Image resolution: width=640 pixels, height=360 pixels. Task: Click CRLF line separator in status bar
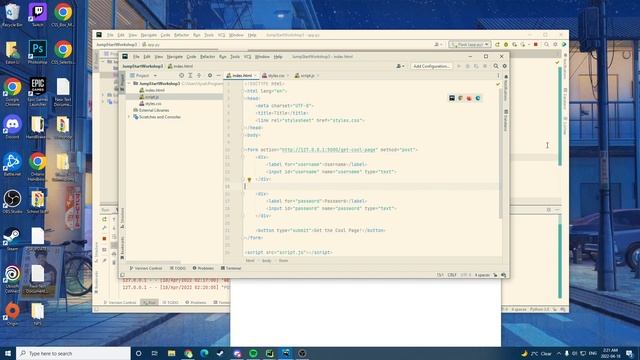coord(452,275)
